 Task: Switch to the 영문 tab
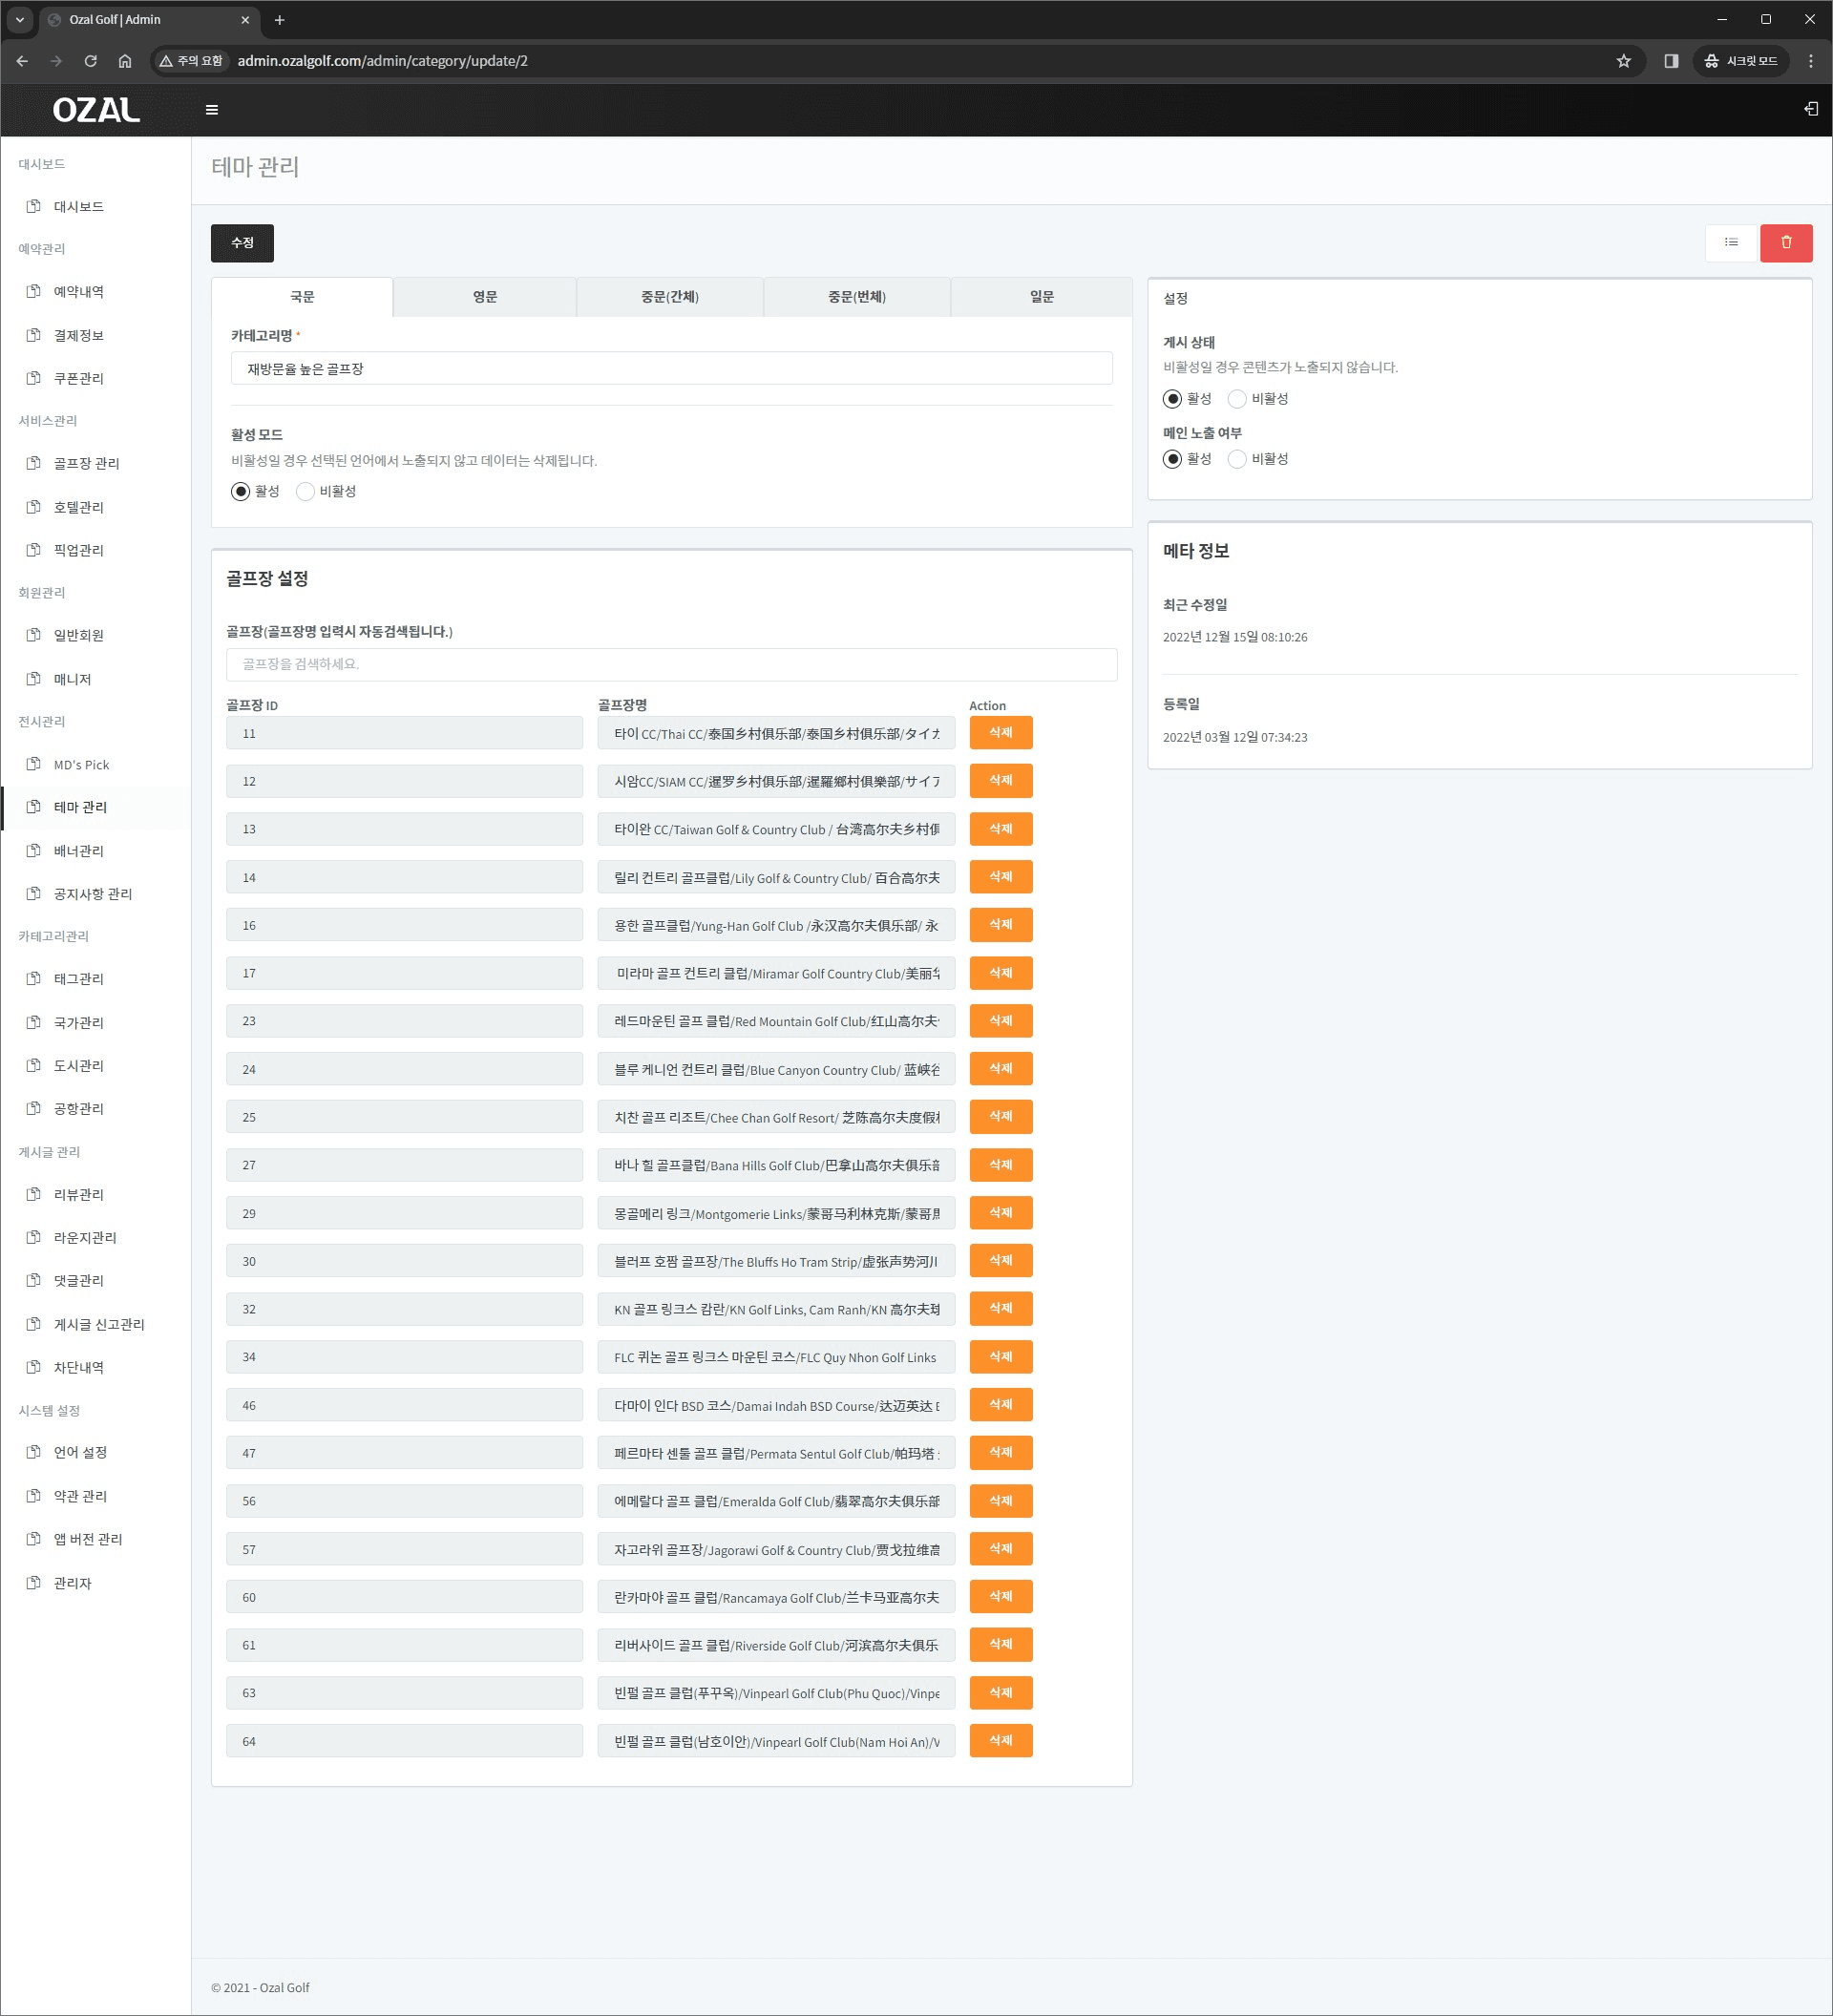point(484,297)
